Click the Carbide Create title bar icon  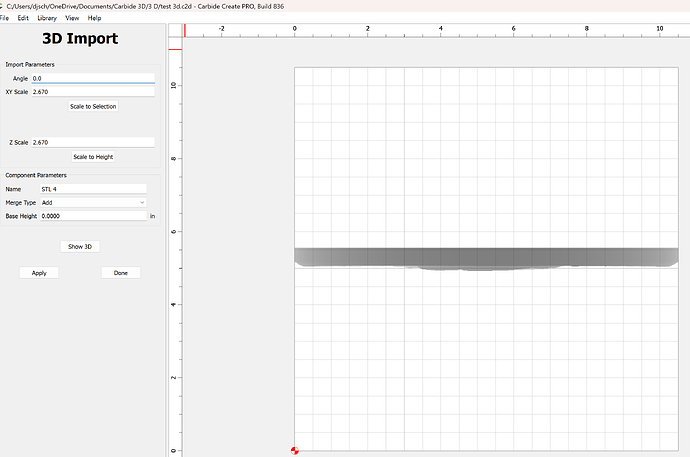(2, 6)
